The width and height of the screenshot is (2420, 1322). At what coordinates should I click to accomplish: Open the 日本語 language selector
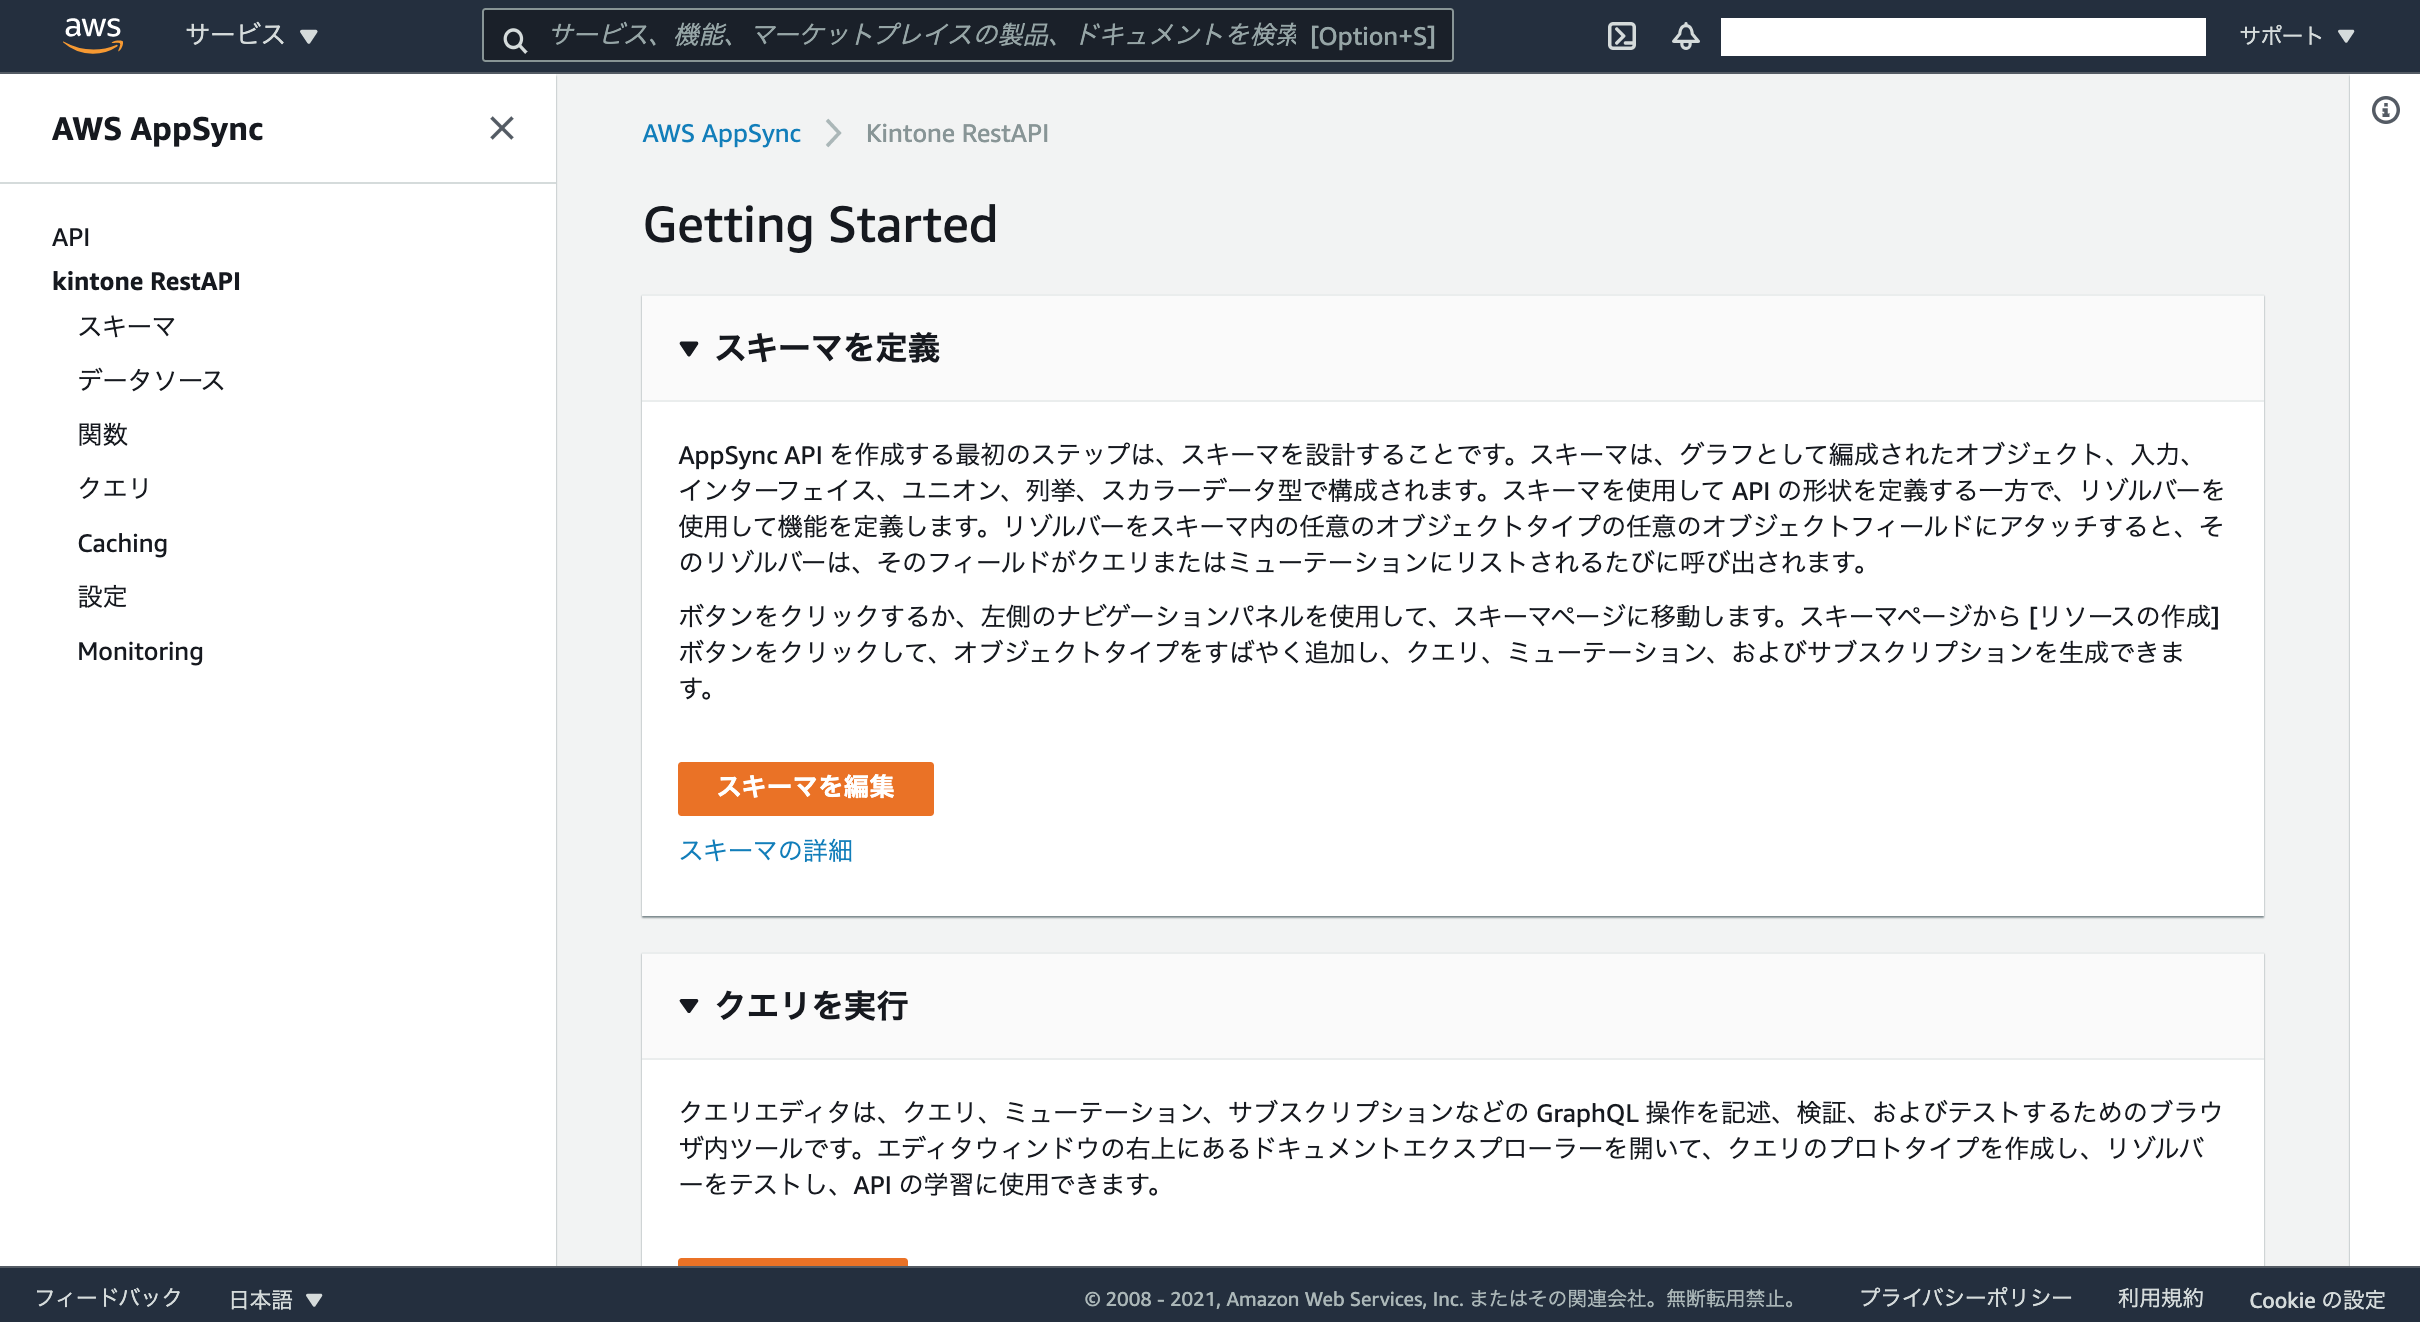pyautogui.click(x=275, y=1299)
